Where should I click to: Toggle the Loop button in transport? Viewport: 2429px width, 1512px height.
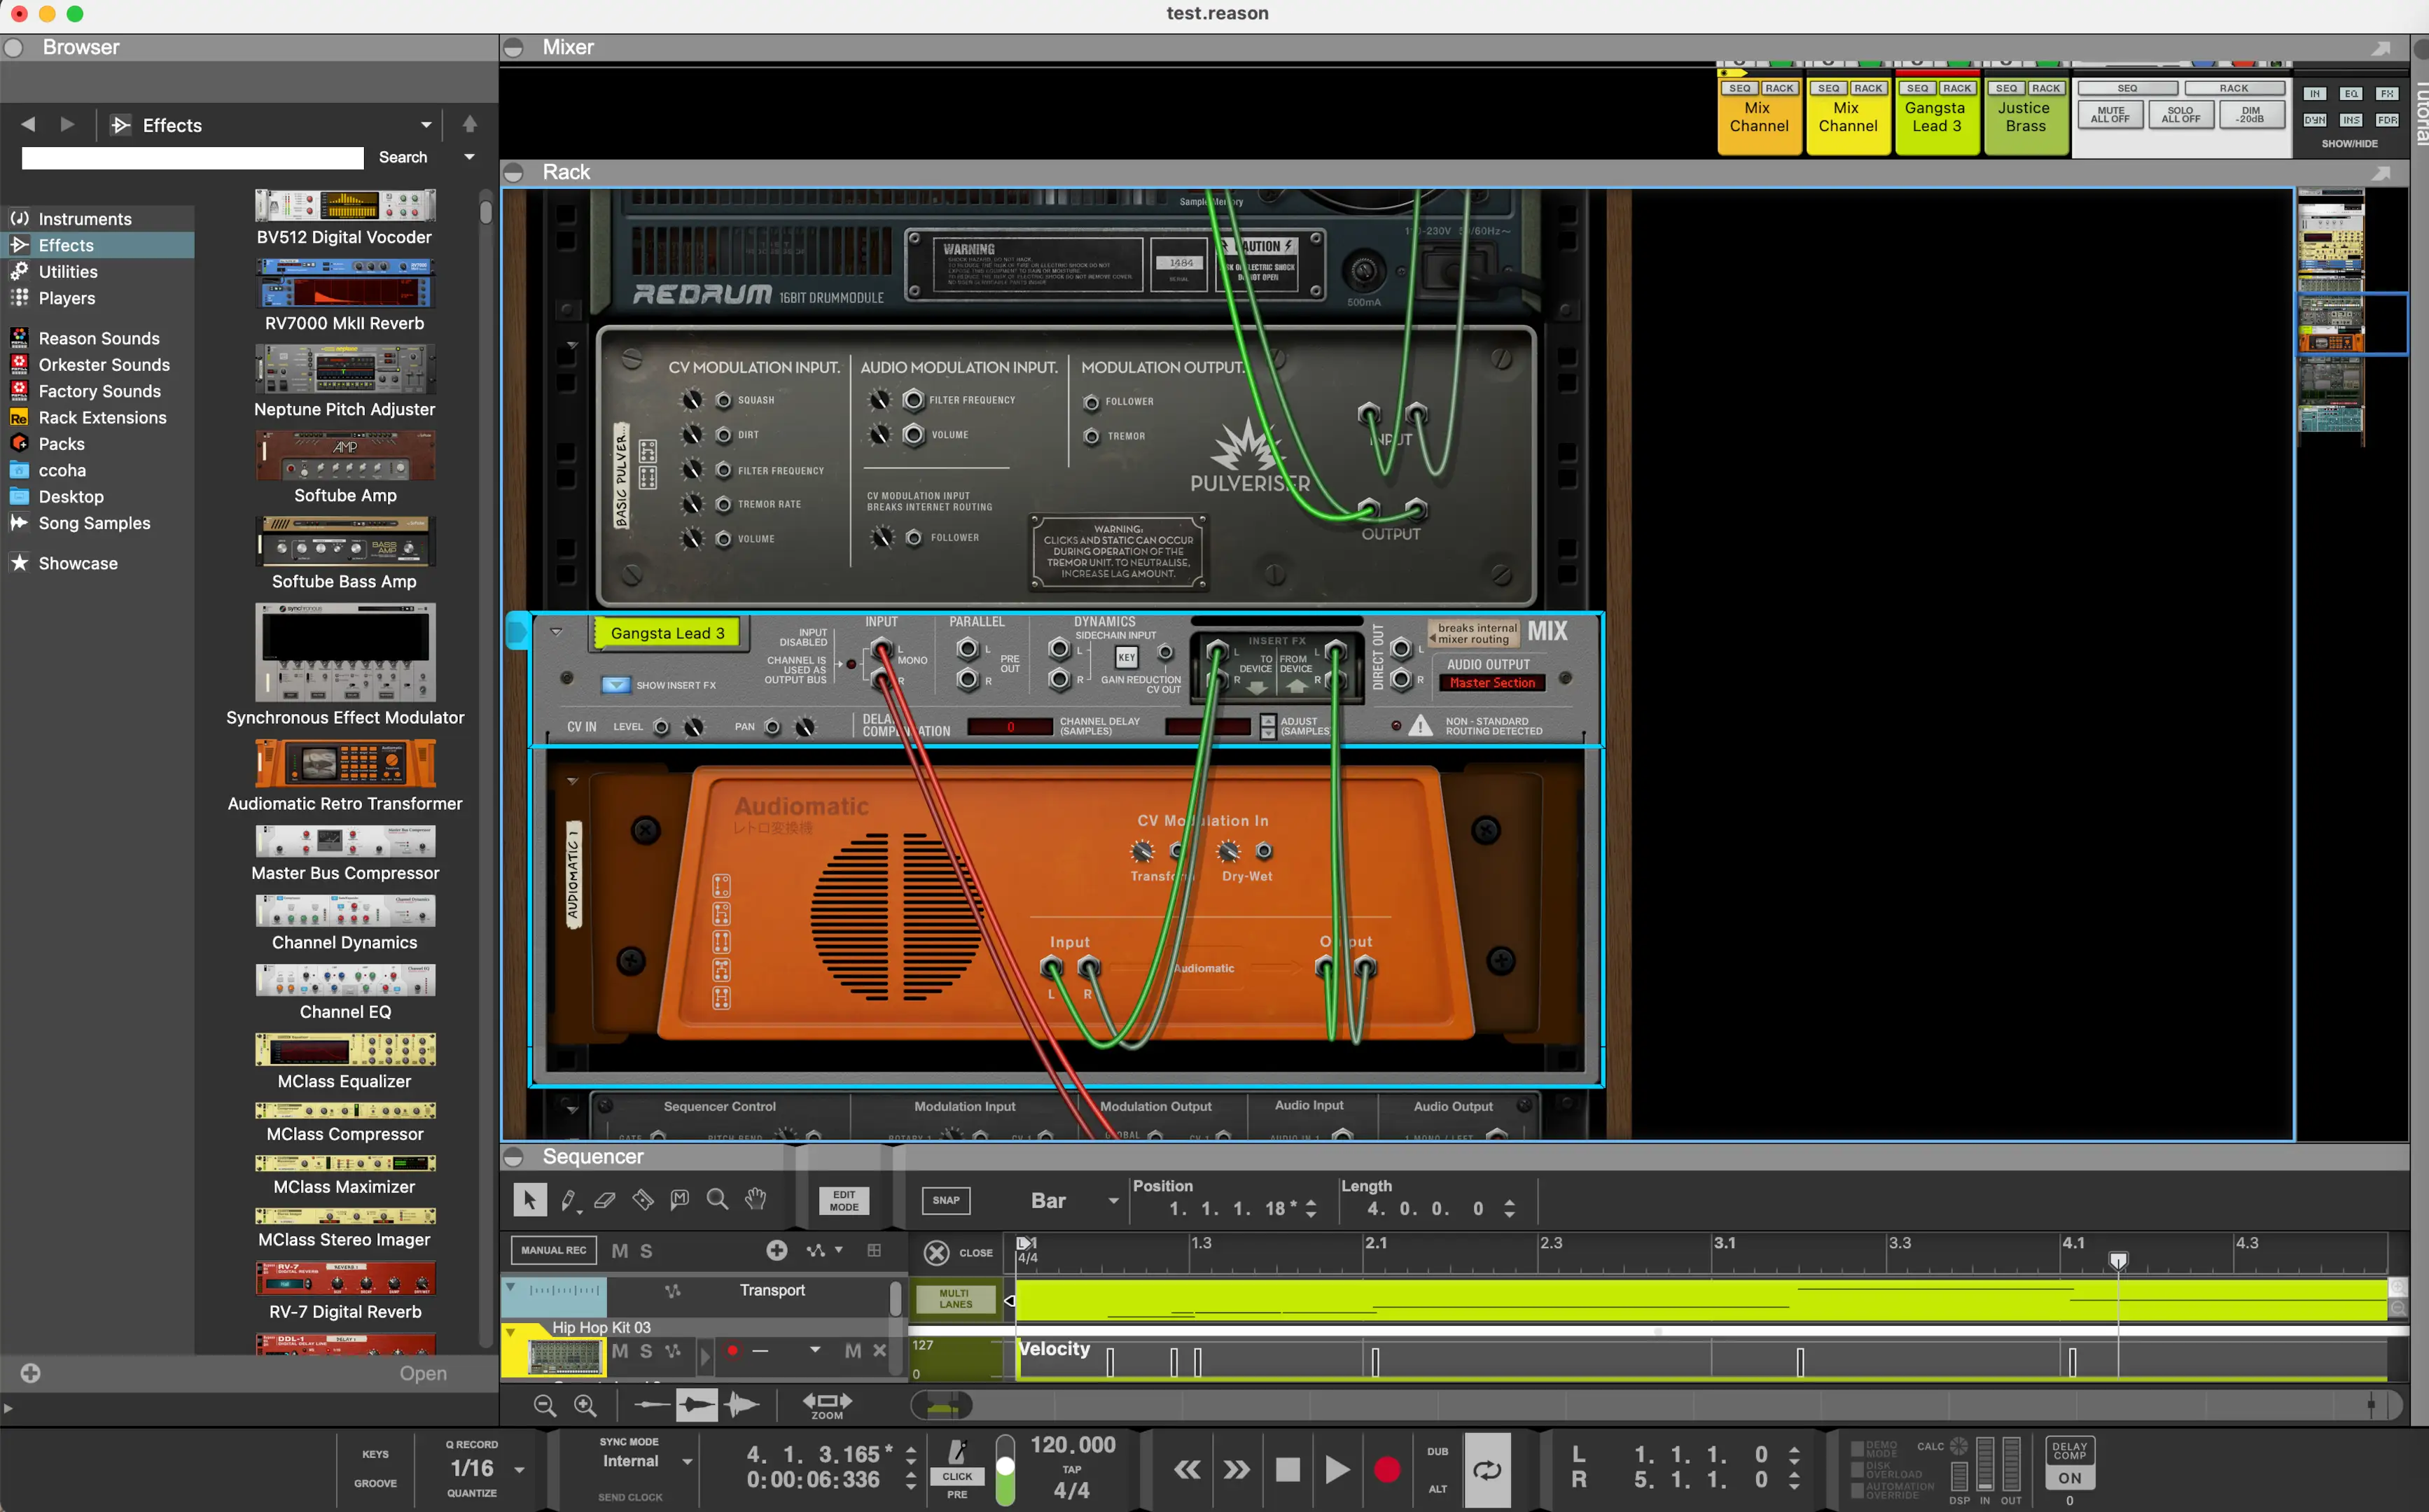pyautogui.click(x=1486, y=1469)
